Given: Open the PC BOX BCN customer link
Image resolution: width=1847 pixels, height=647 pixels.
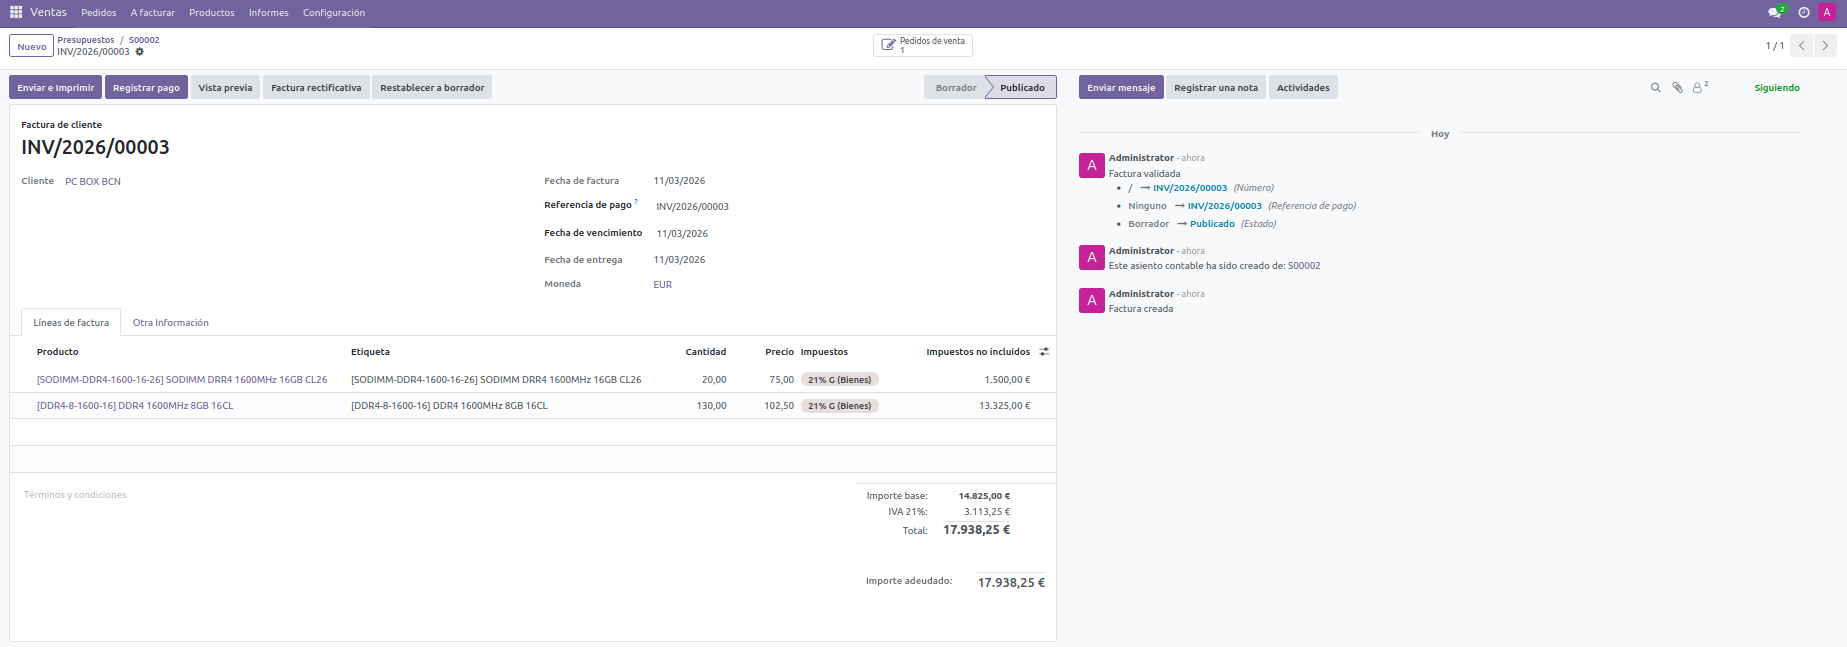Looking at the screenshot, I should pyautogui.click(x=93, y=182).
